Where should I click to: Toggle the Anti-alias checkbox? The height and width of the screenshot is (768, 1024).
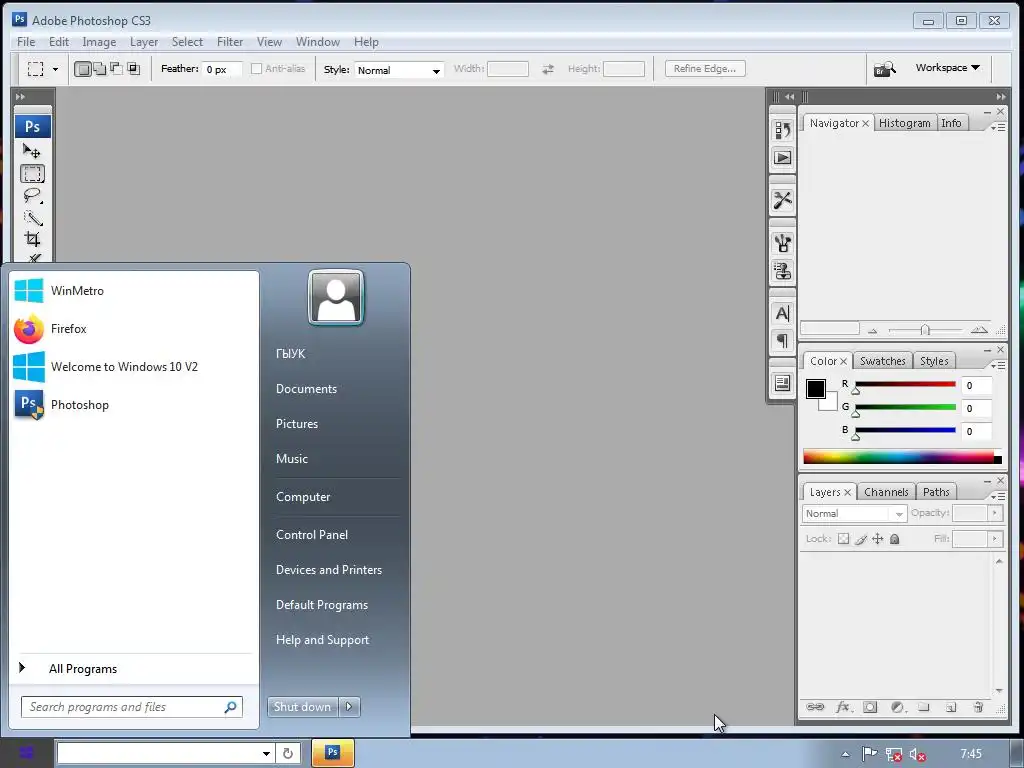(257, 69)
